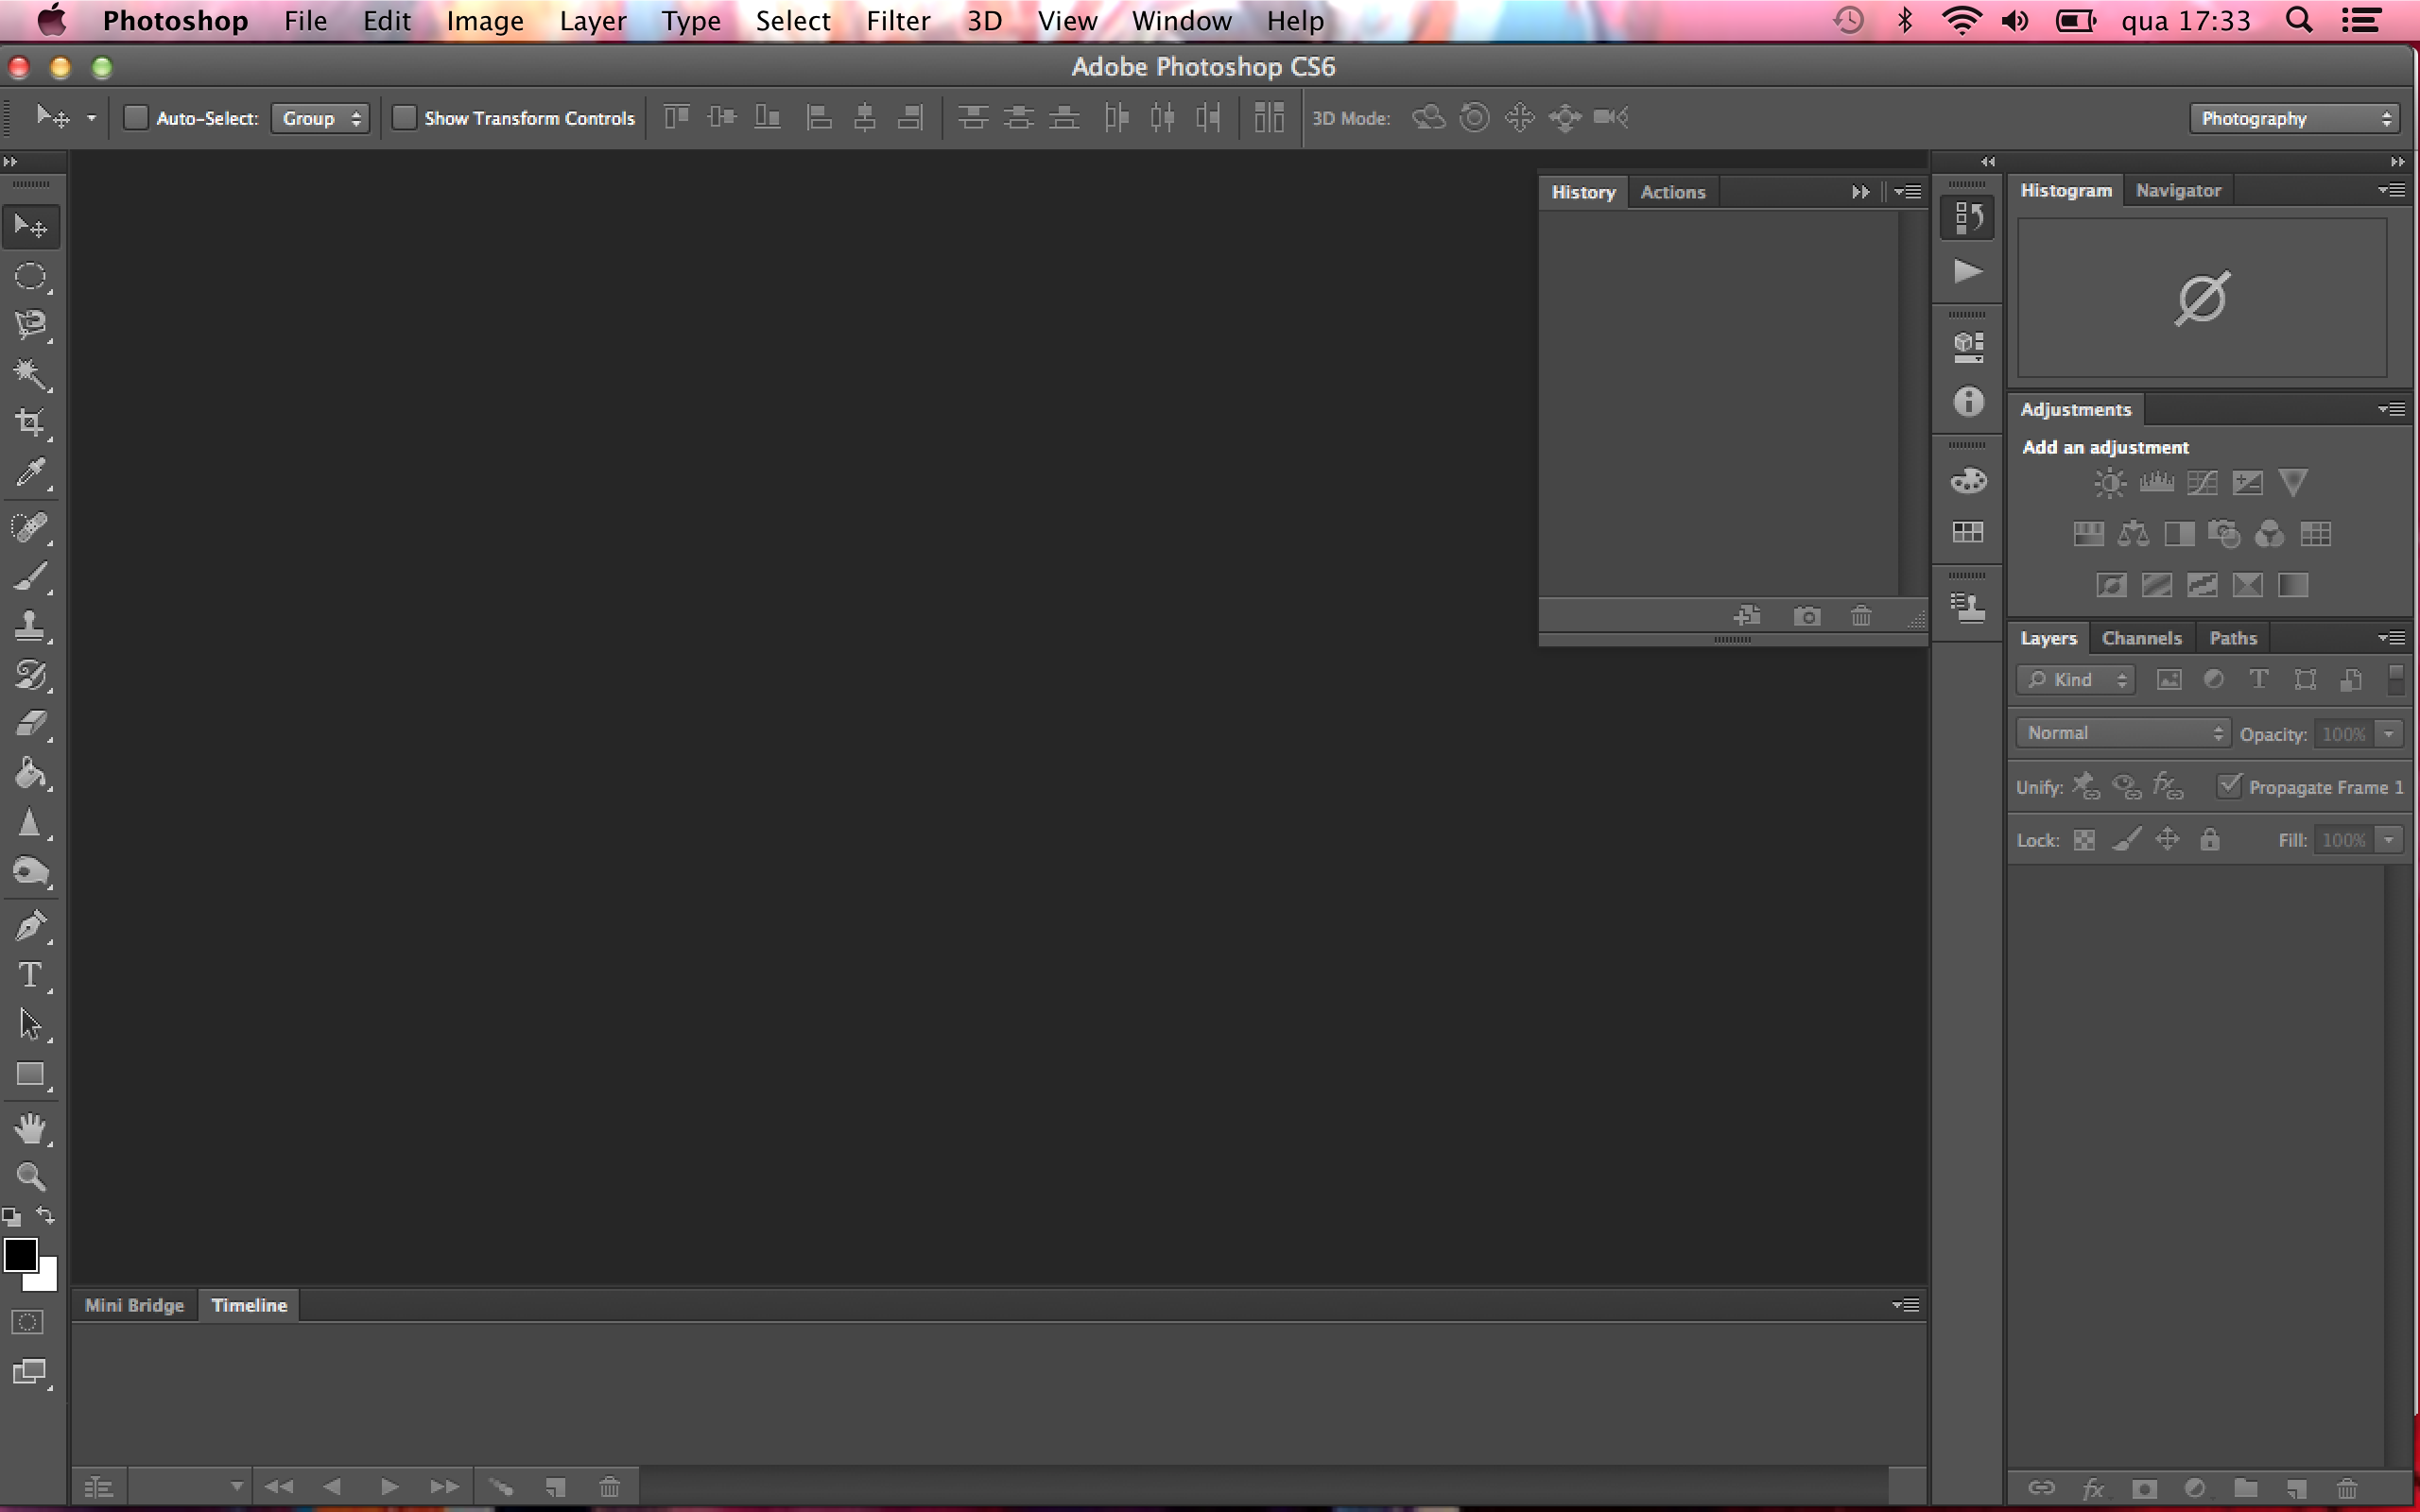Enable Propagate Frame 1 toggle
The height and width of the screenshot is (1512, 2420).
point(2228,785)
